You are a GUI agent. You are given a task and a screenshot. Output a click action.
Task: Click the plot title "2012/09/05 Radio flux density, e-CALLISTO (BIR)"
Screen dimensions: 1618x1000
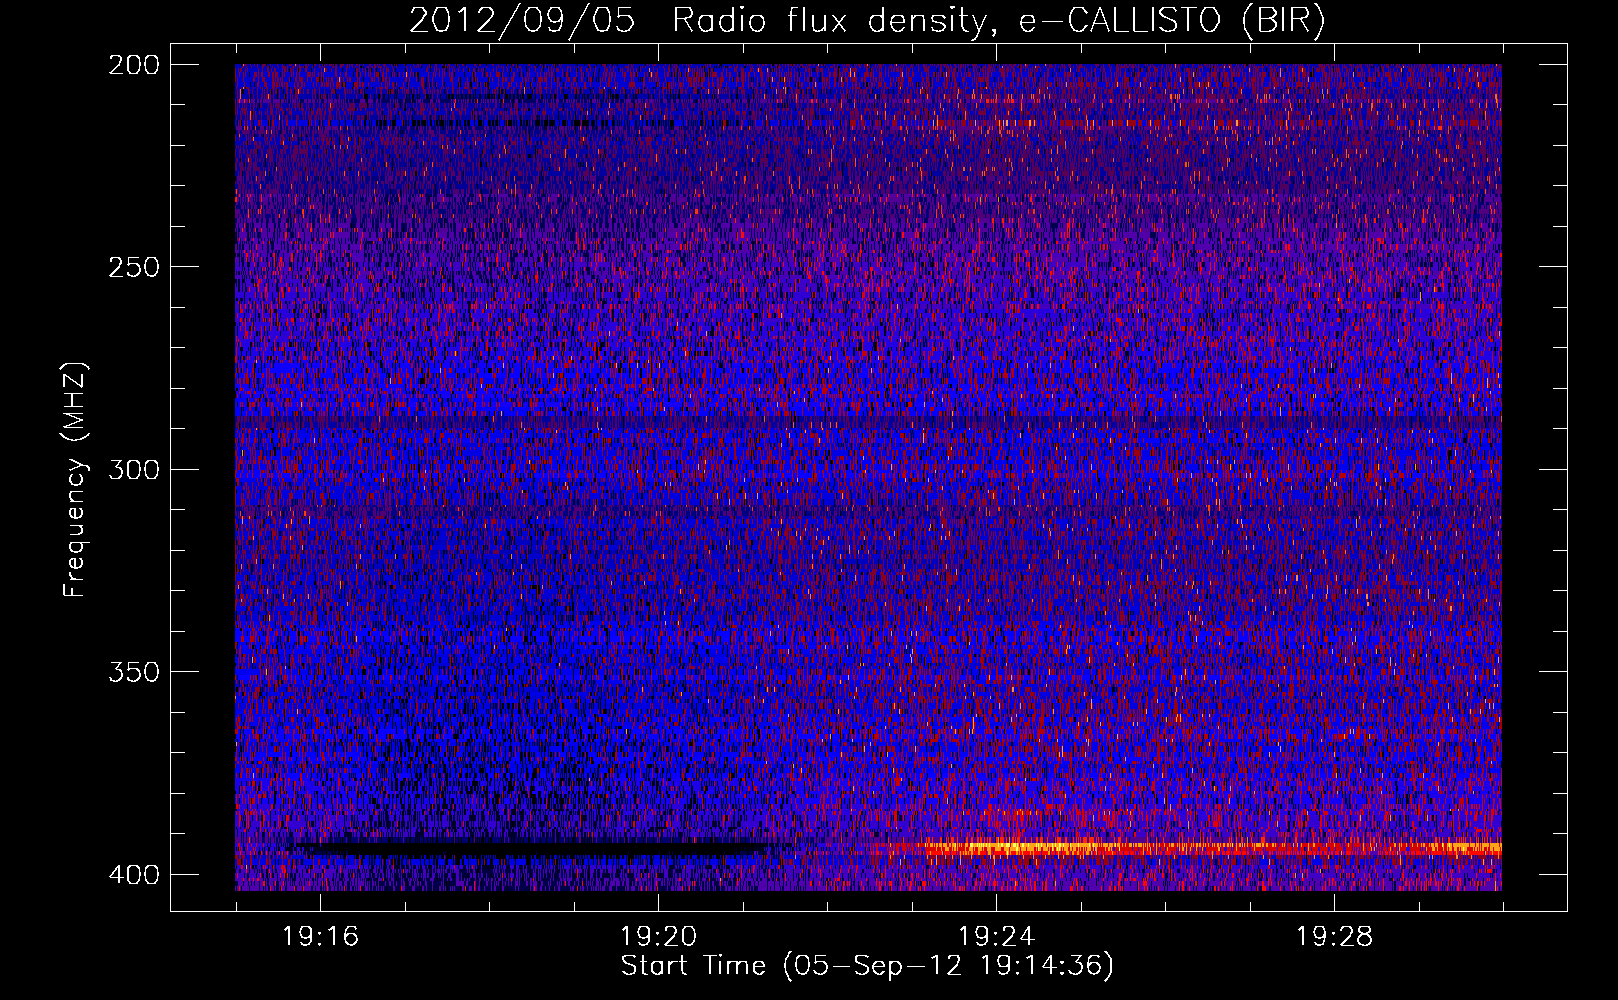click(x=867, y=20)
